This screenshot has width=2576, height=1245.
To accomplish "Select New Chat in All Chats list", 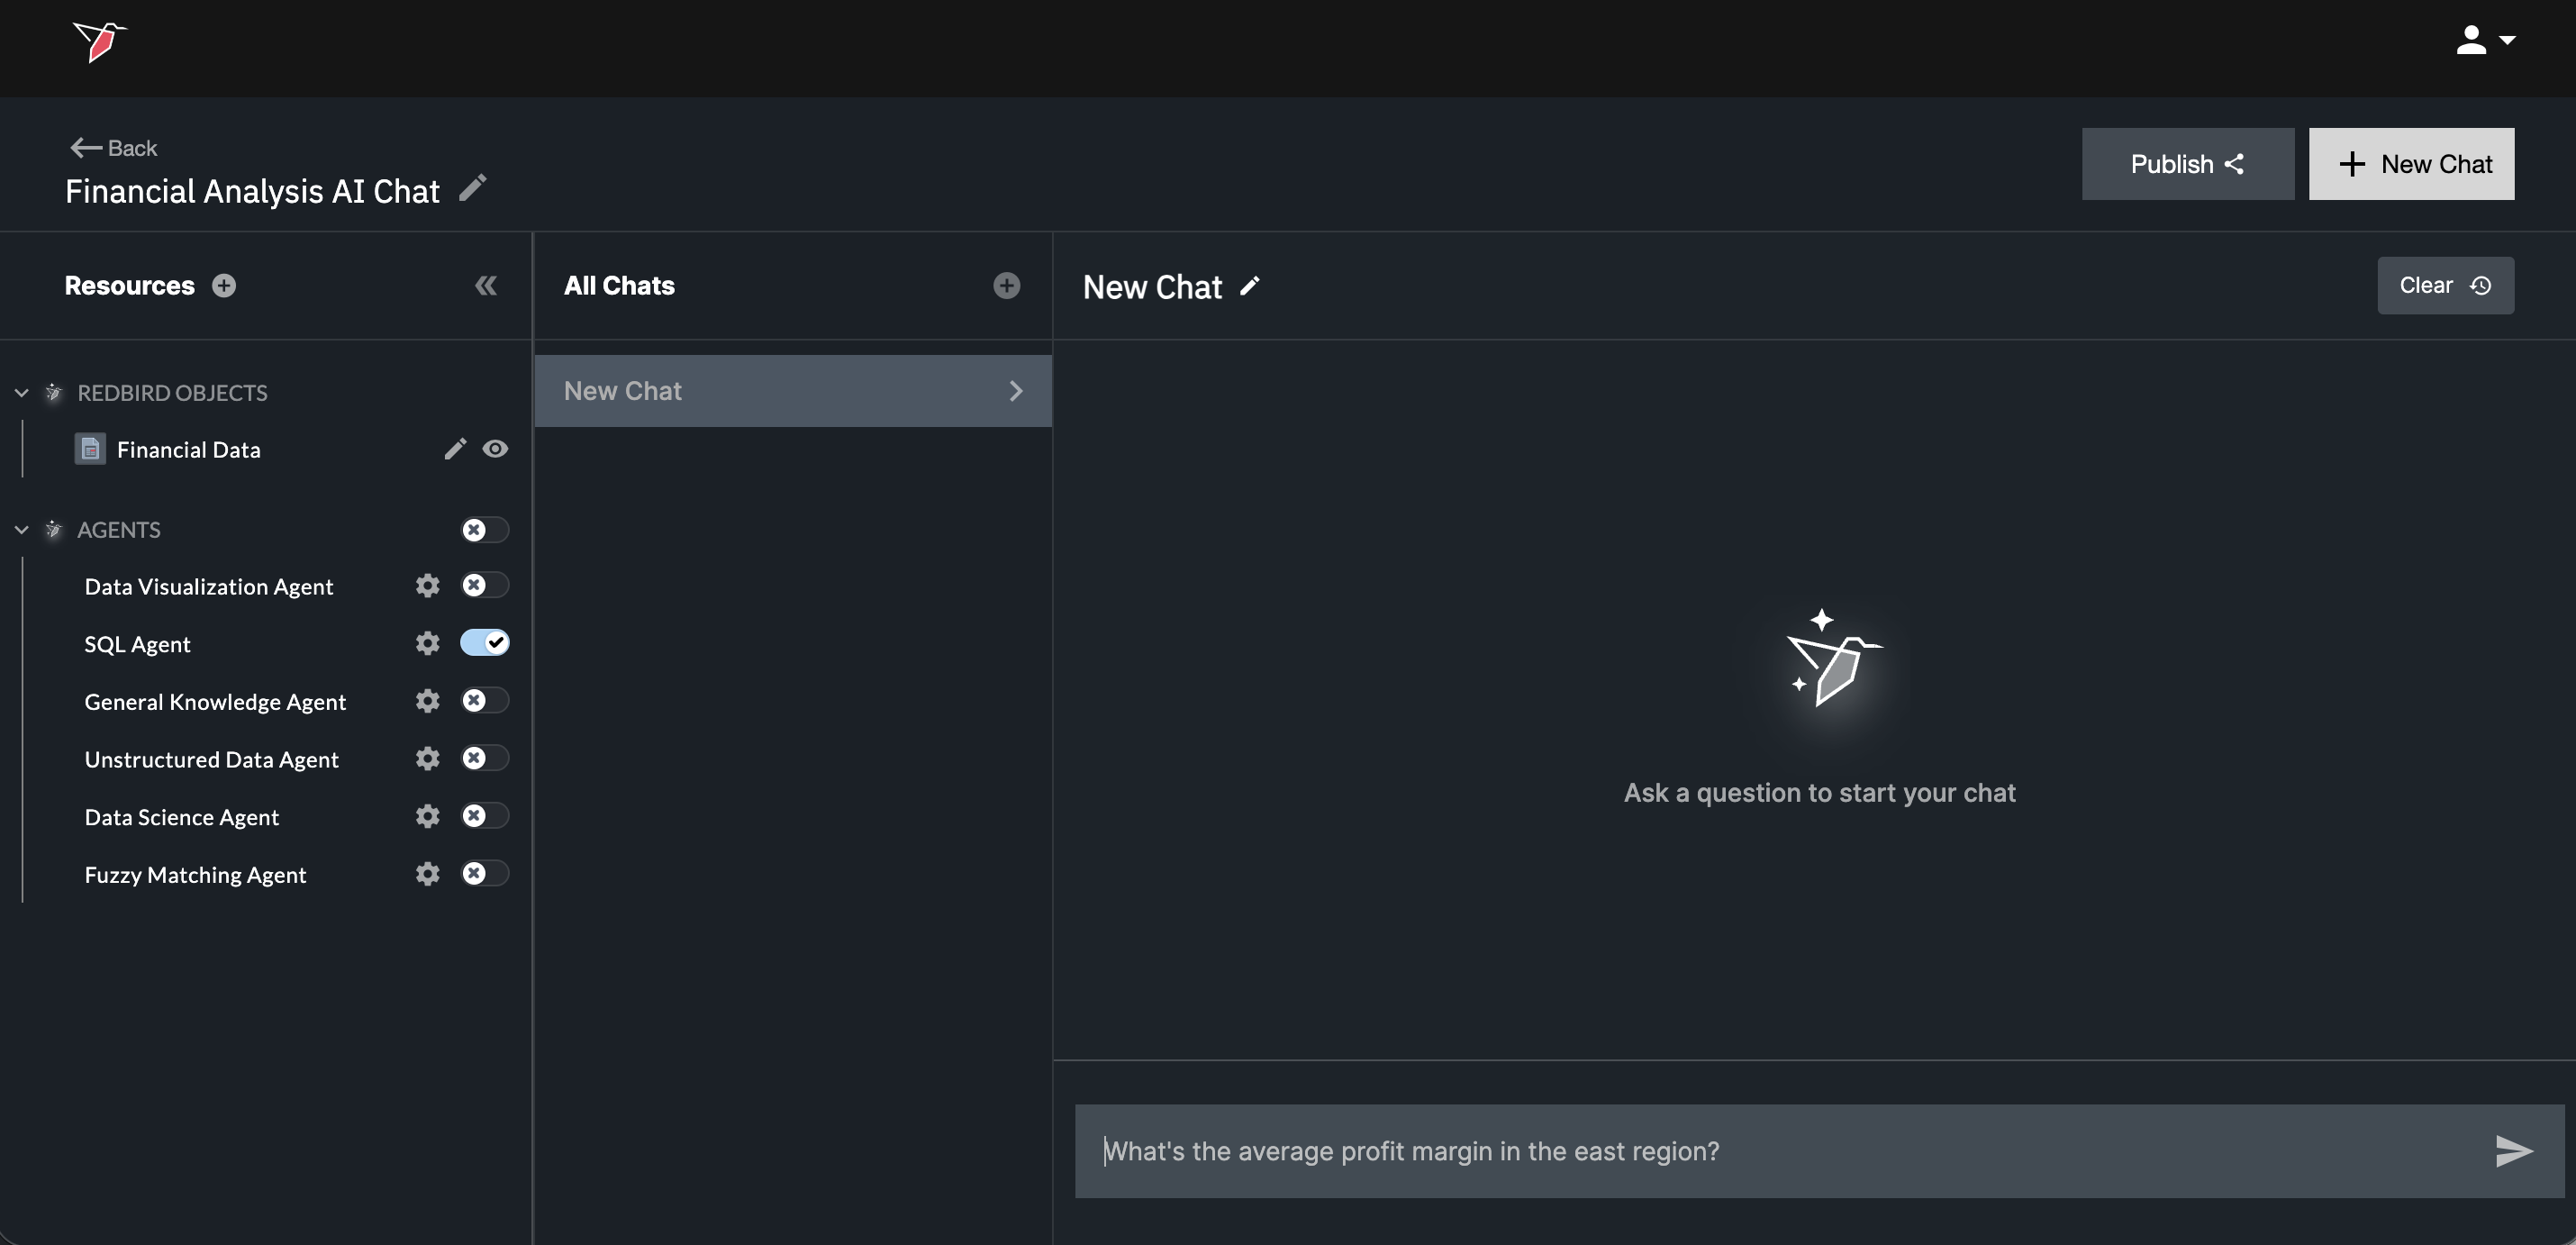I will [792, 391].
